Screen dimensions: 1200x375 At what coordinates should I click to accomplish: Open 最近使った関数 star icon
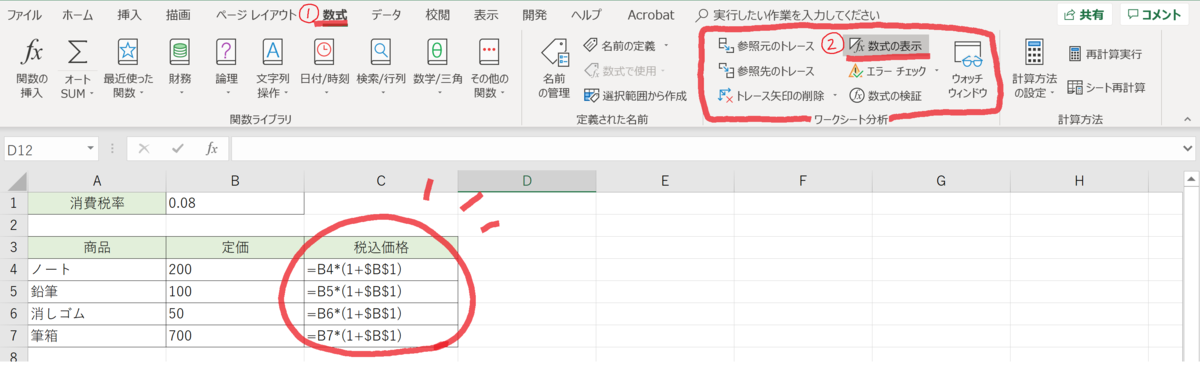[128, 51]
